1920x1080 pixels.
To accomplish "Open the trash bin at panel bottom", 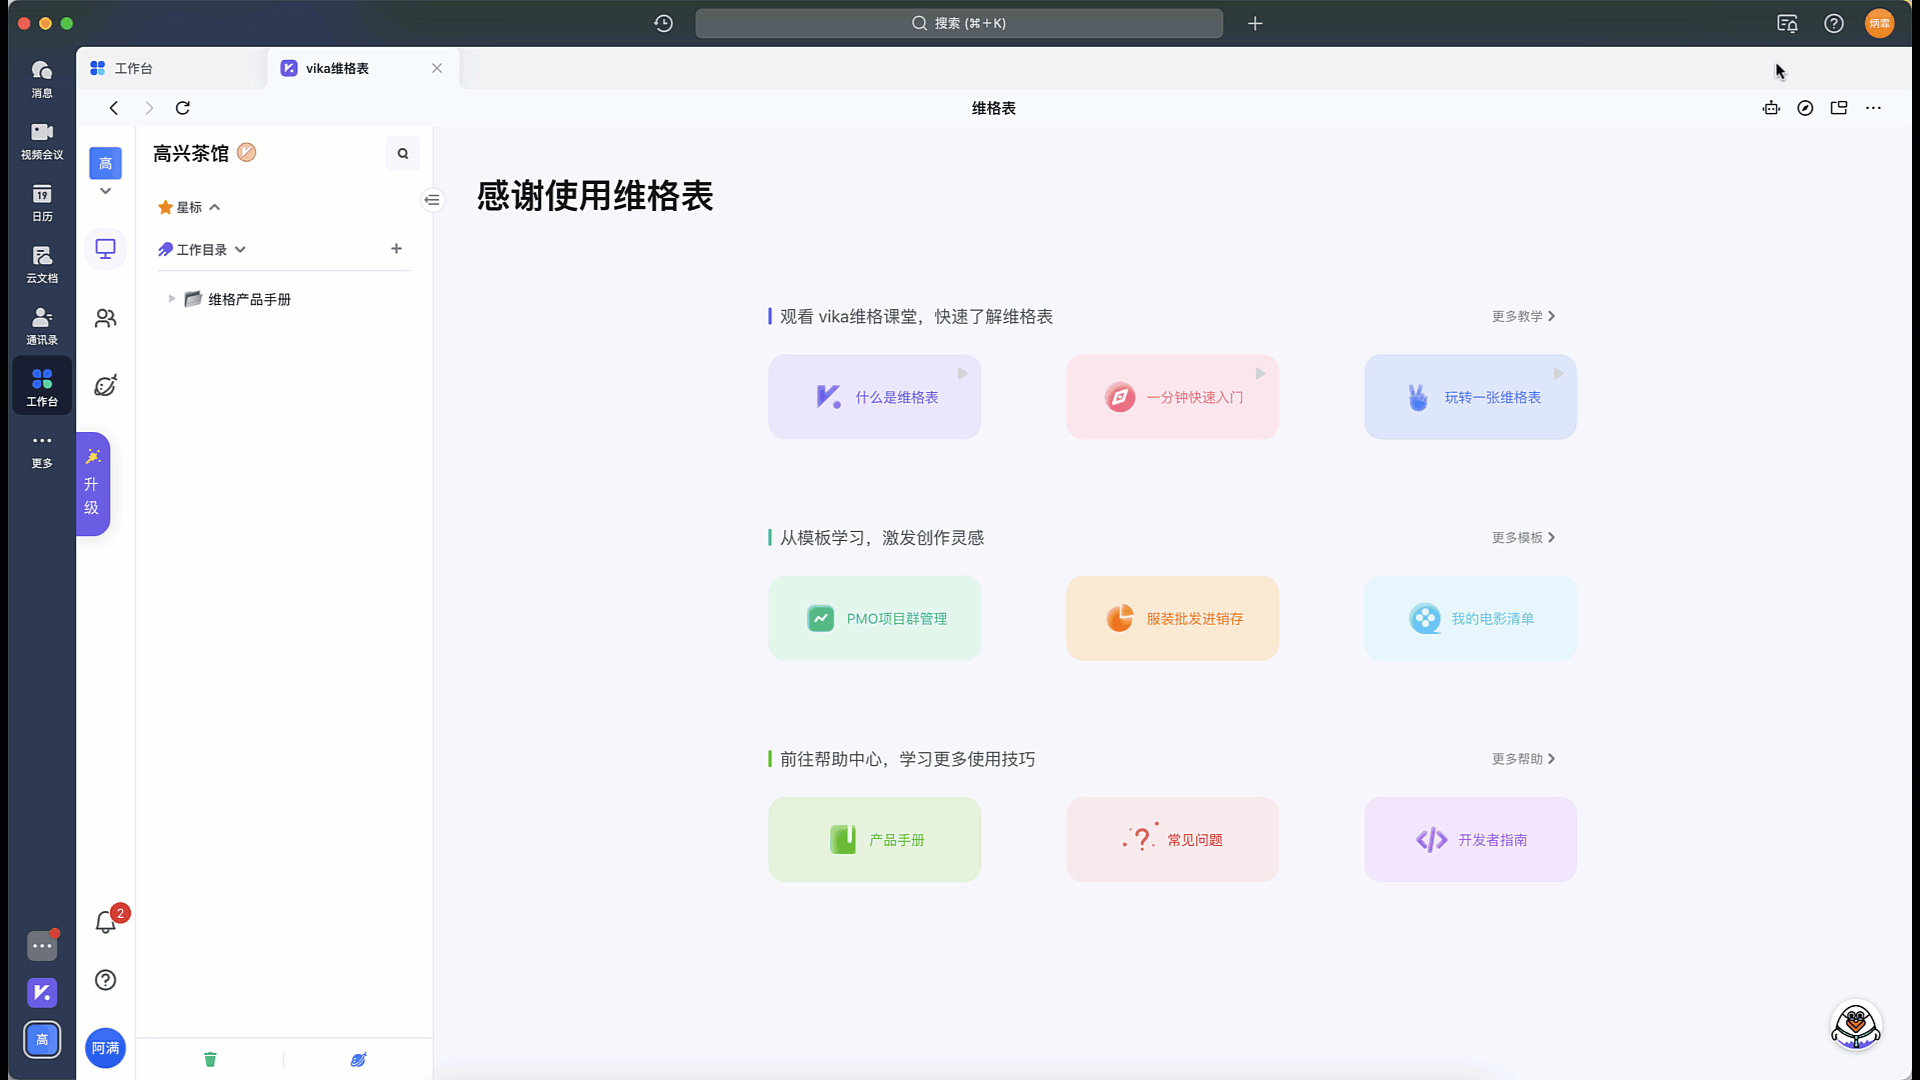I will click(x=210, y=1059).
